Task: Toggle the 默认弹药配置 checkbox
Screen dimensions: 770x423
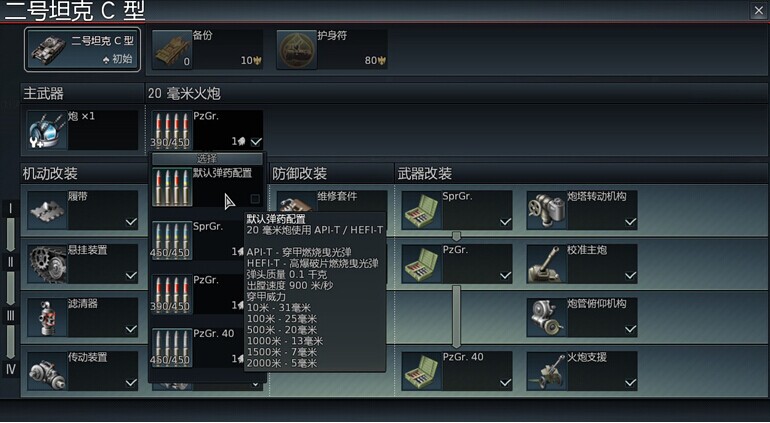Action: tap(255, 198)
